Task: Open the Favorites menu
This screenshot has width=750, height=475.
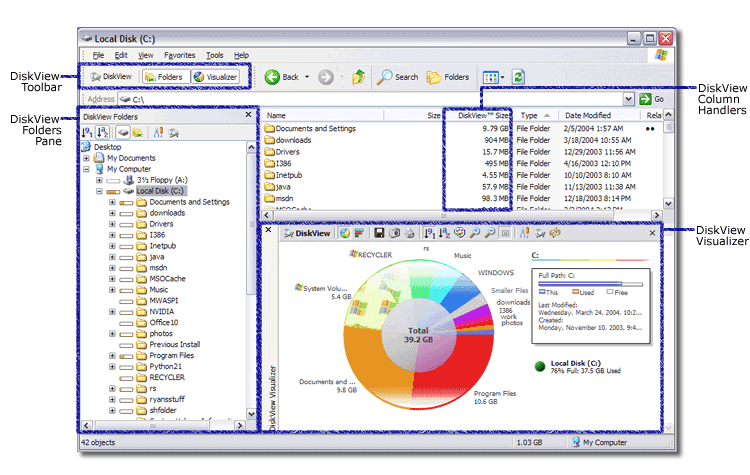Action: (180, 54)
